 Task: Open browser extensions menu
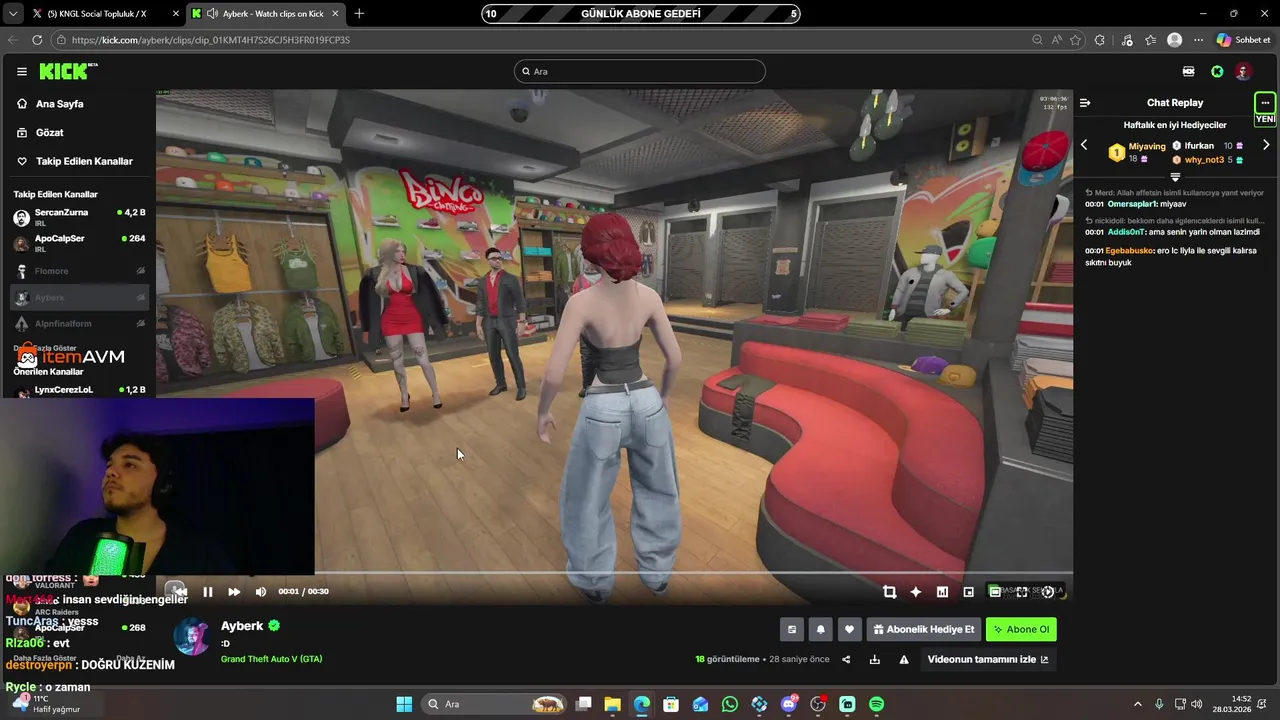point(1100,40)
